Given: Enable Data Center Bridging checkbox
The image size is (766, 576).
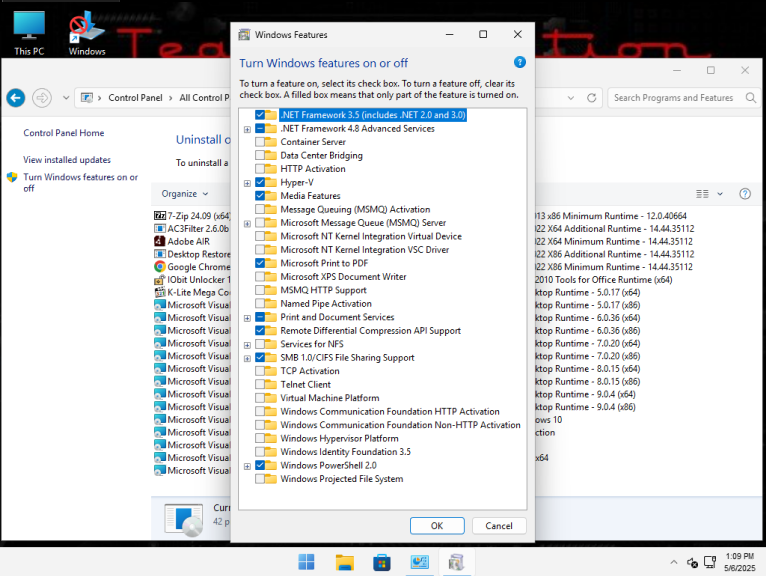Looking at the screenshot, I should coord(260,155).
